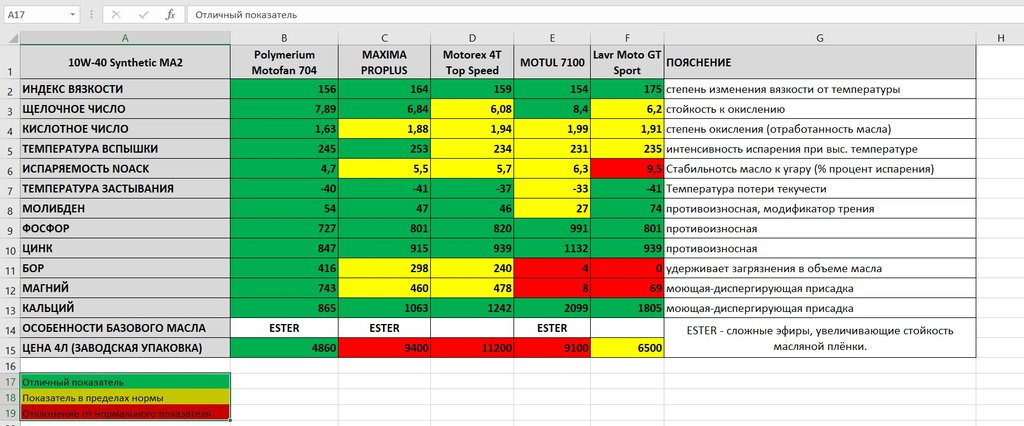The width and height of the screenshot is (1024, 426).
Task: Click the price cell 6500
Action: pos(627,348)
